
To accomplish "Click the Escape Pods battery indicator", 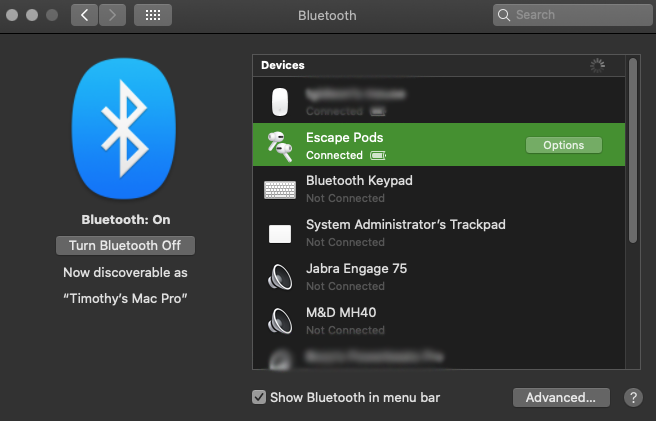I will [378, 156].
